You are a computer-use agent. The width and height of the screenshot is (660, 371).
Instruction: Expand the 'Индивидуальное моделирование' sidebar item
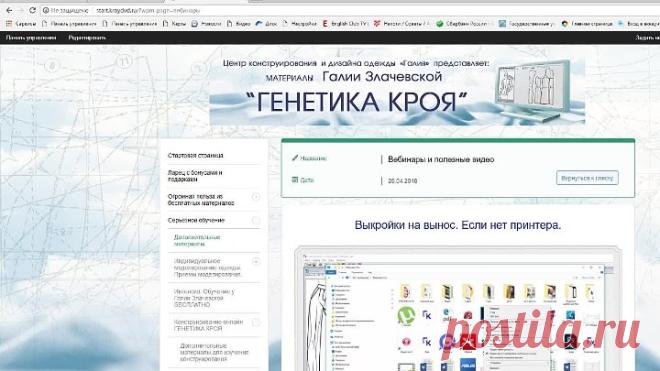[255, 262]
